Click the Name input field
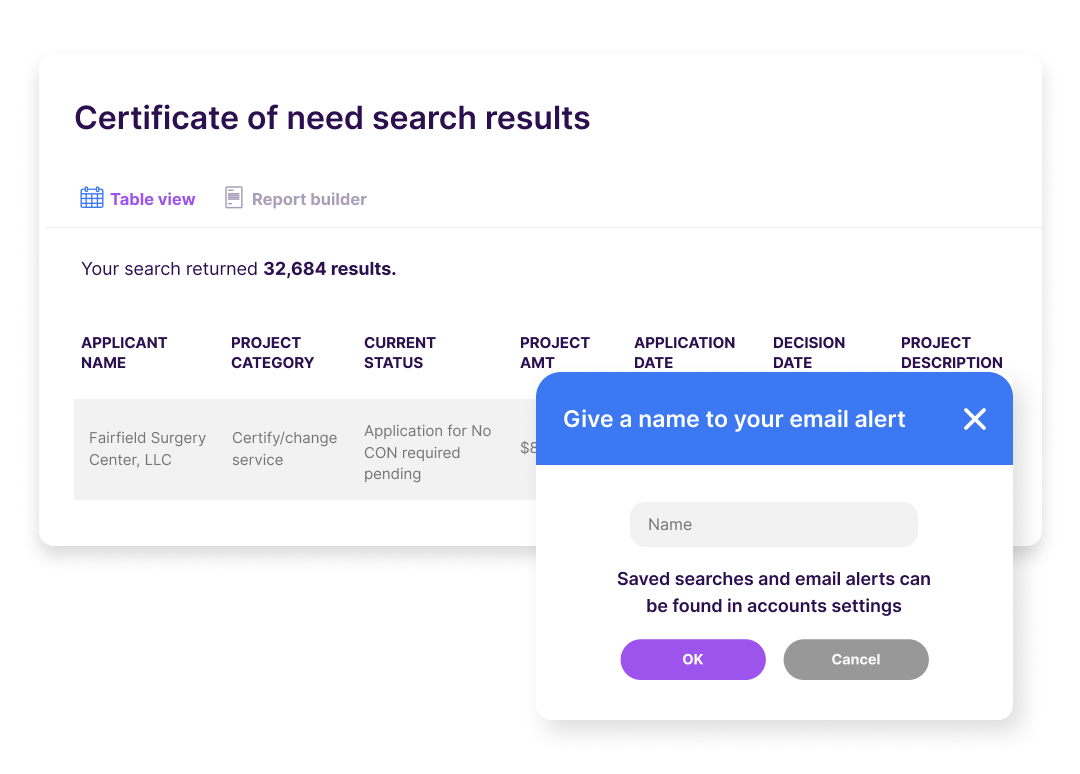The height and width of the screenshot is (774, 1080). click(773, 525)
